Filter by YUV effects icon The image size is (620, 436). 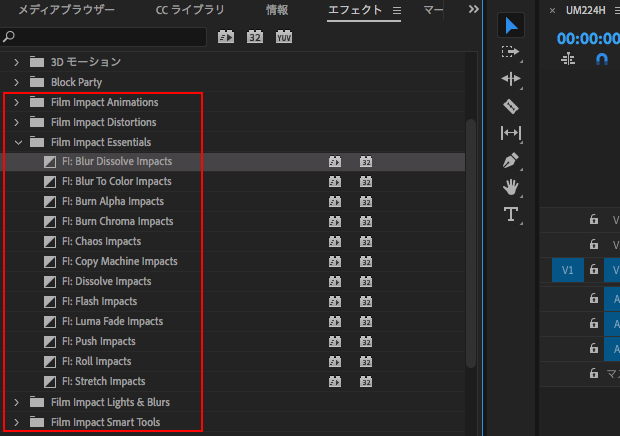pyautogui.click(x=284, y=37)
